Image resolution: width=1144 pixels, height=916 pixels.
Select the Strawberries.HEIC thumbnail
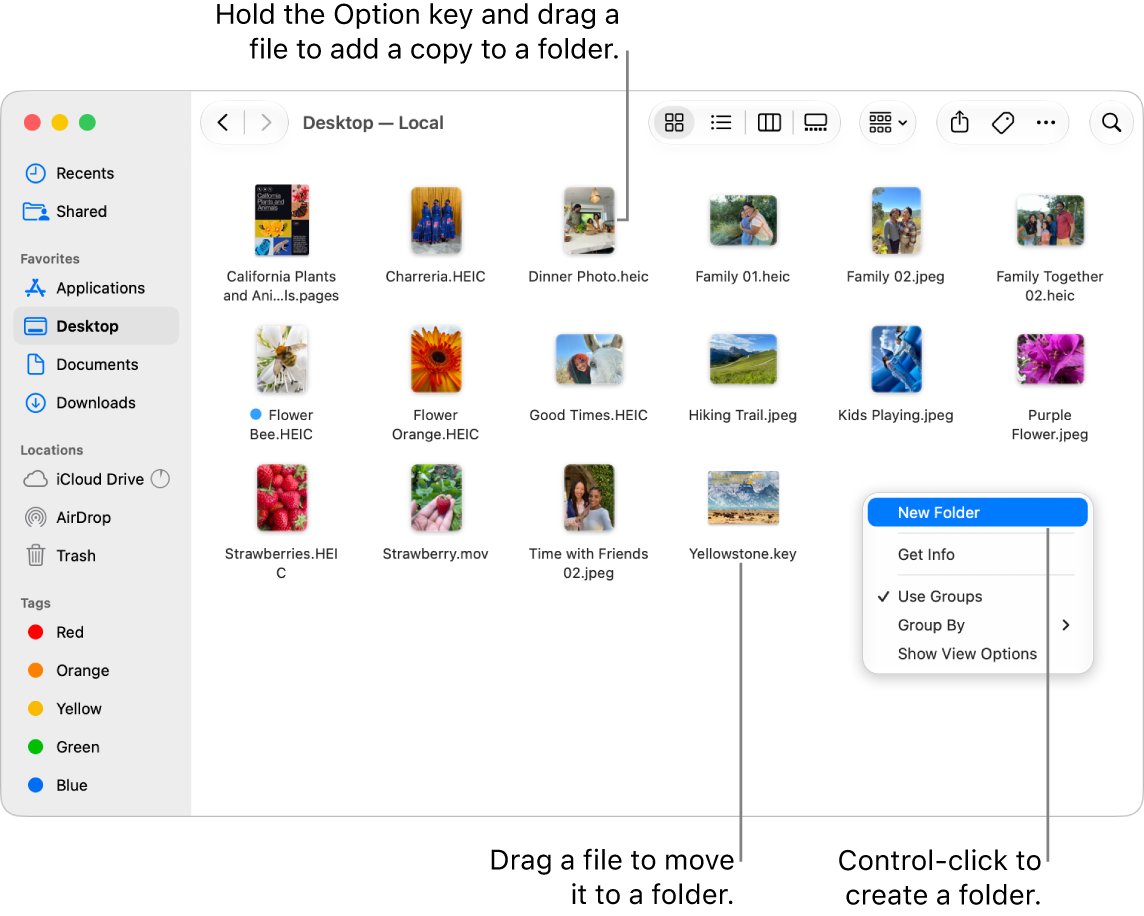tap(282, 498)
